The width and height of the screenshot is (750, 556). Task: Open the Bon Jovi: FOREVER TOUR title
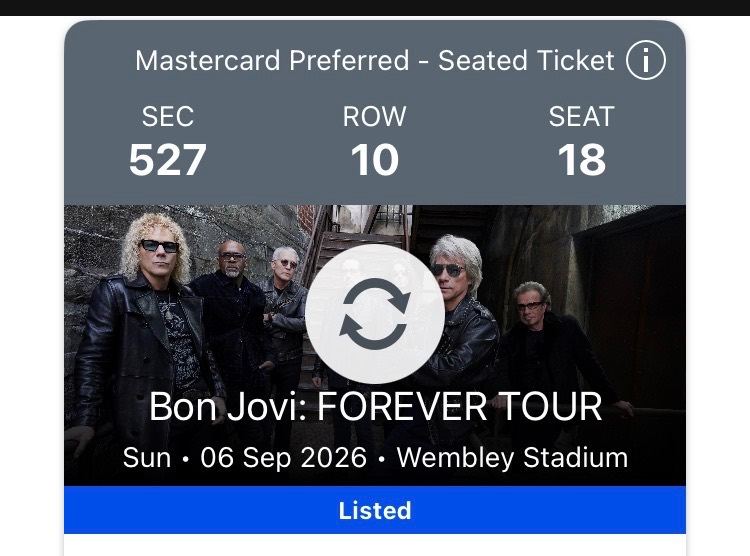point(375,407)
